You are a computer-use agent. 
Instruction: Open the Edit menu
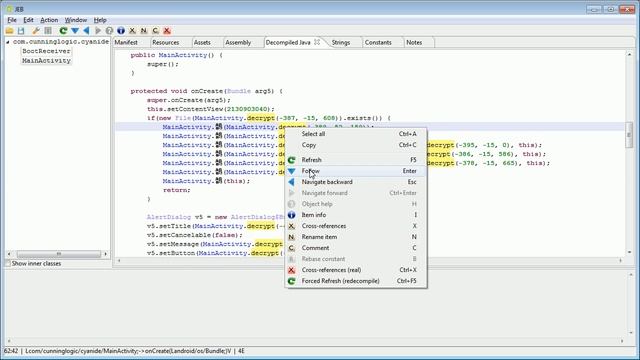pos(28,20)
